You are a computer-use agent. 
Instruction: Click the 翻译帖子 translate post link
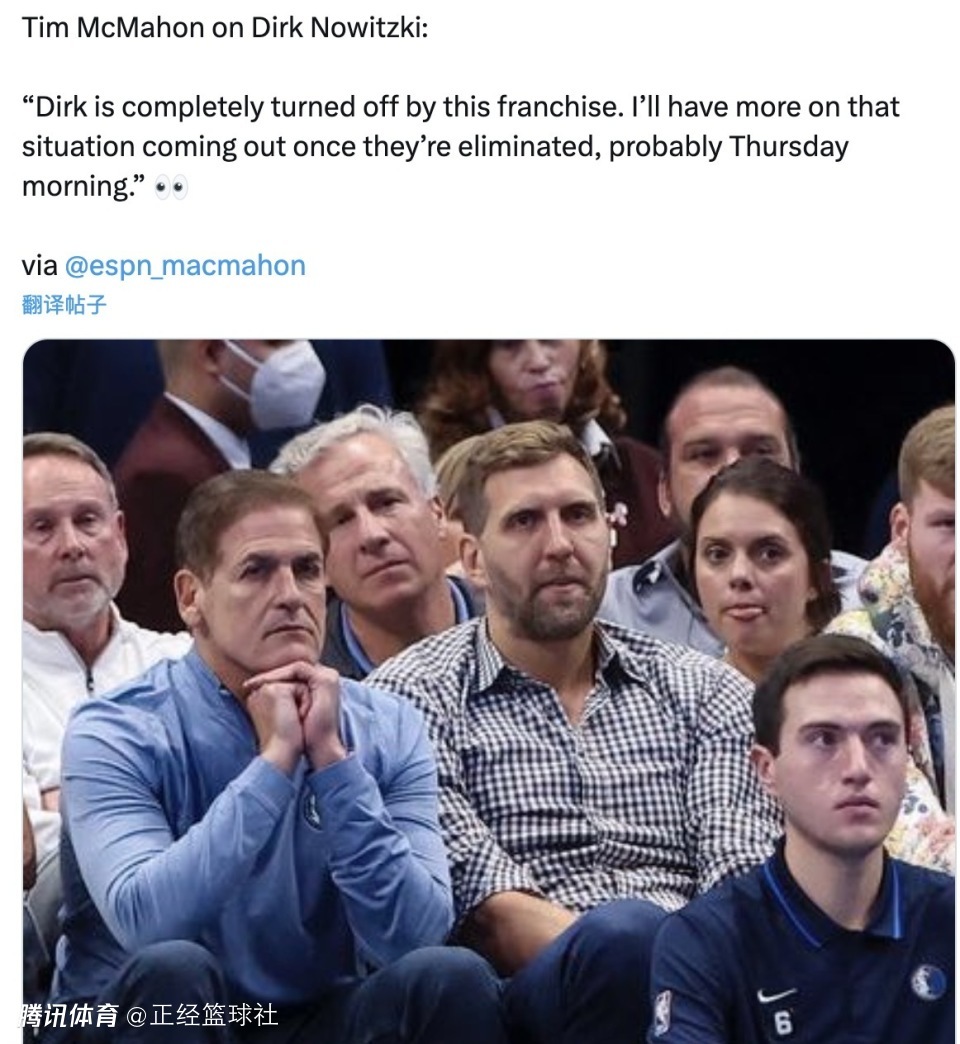(64, 305)
